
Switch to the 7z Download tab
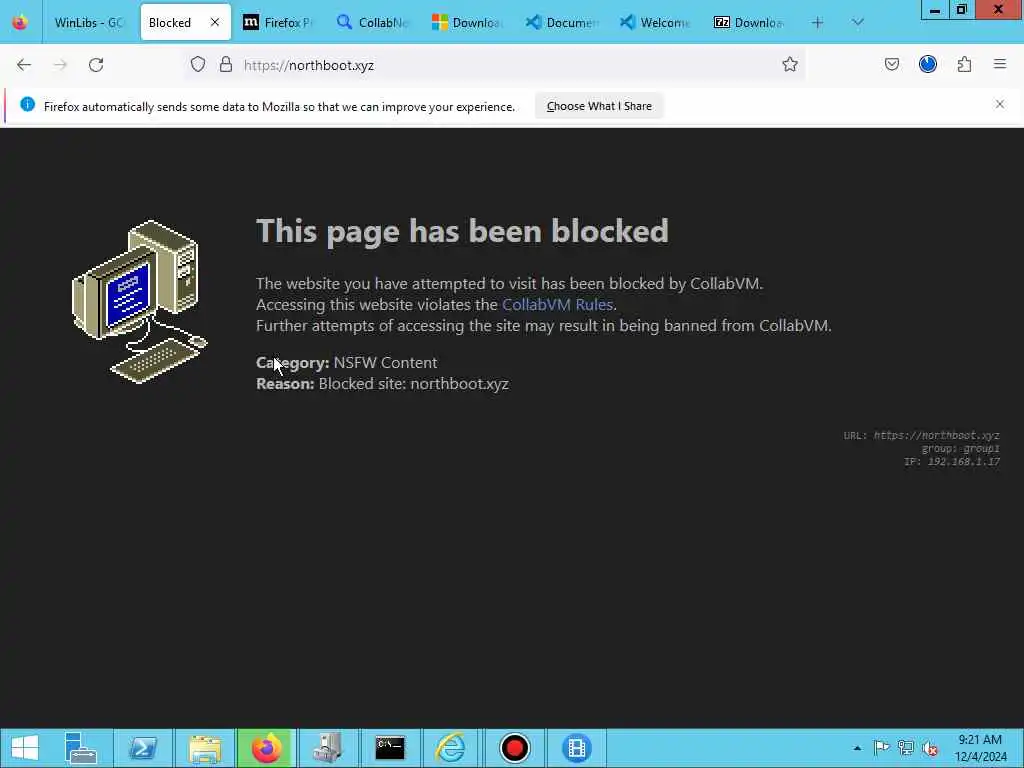[x=749, y=22]
